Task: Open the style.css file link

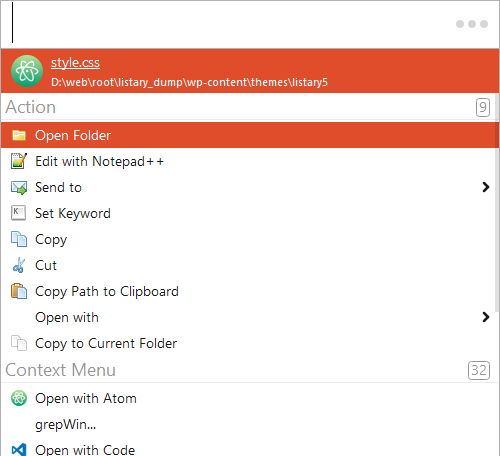Action: tap(75, 63)
